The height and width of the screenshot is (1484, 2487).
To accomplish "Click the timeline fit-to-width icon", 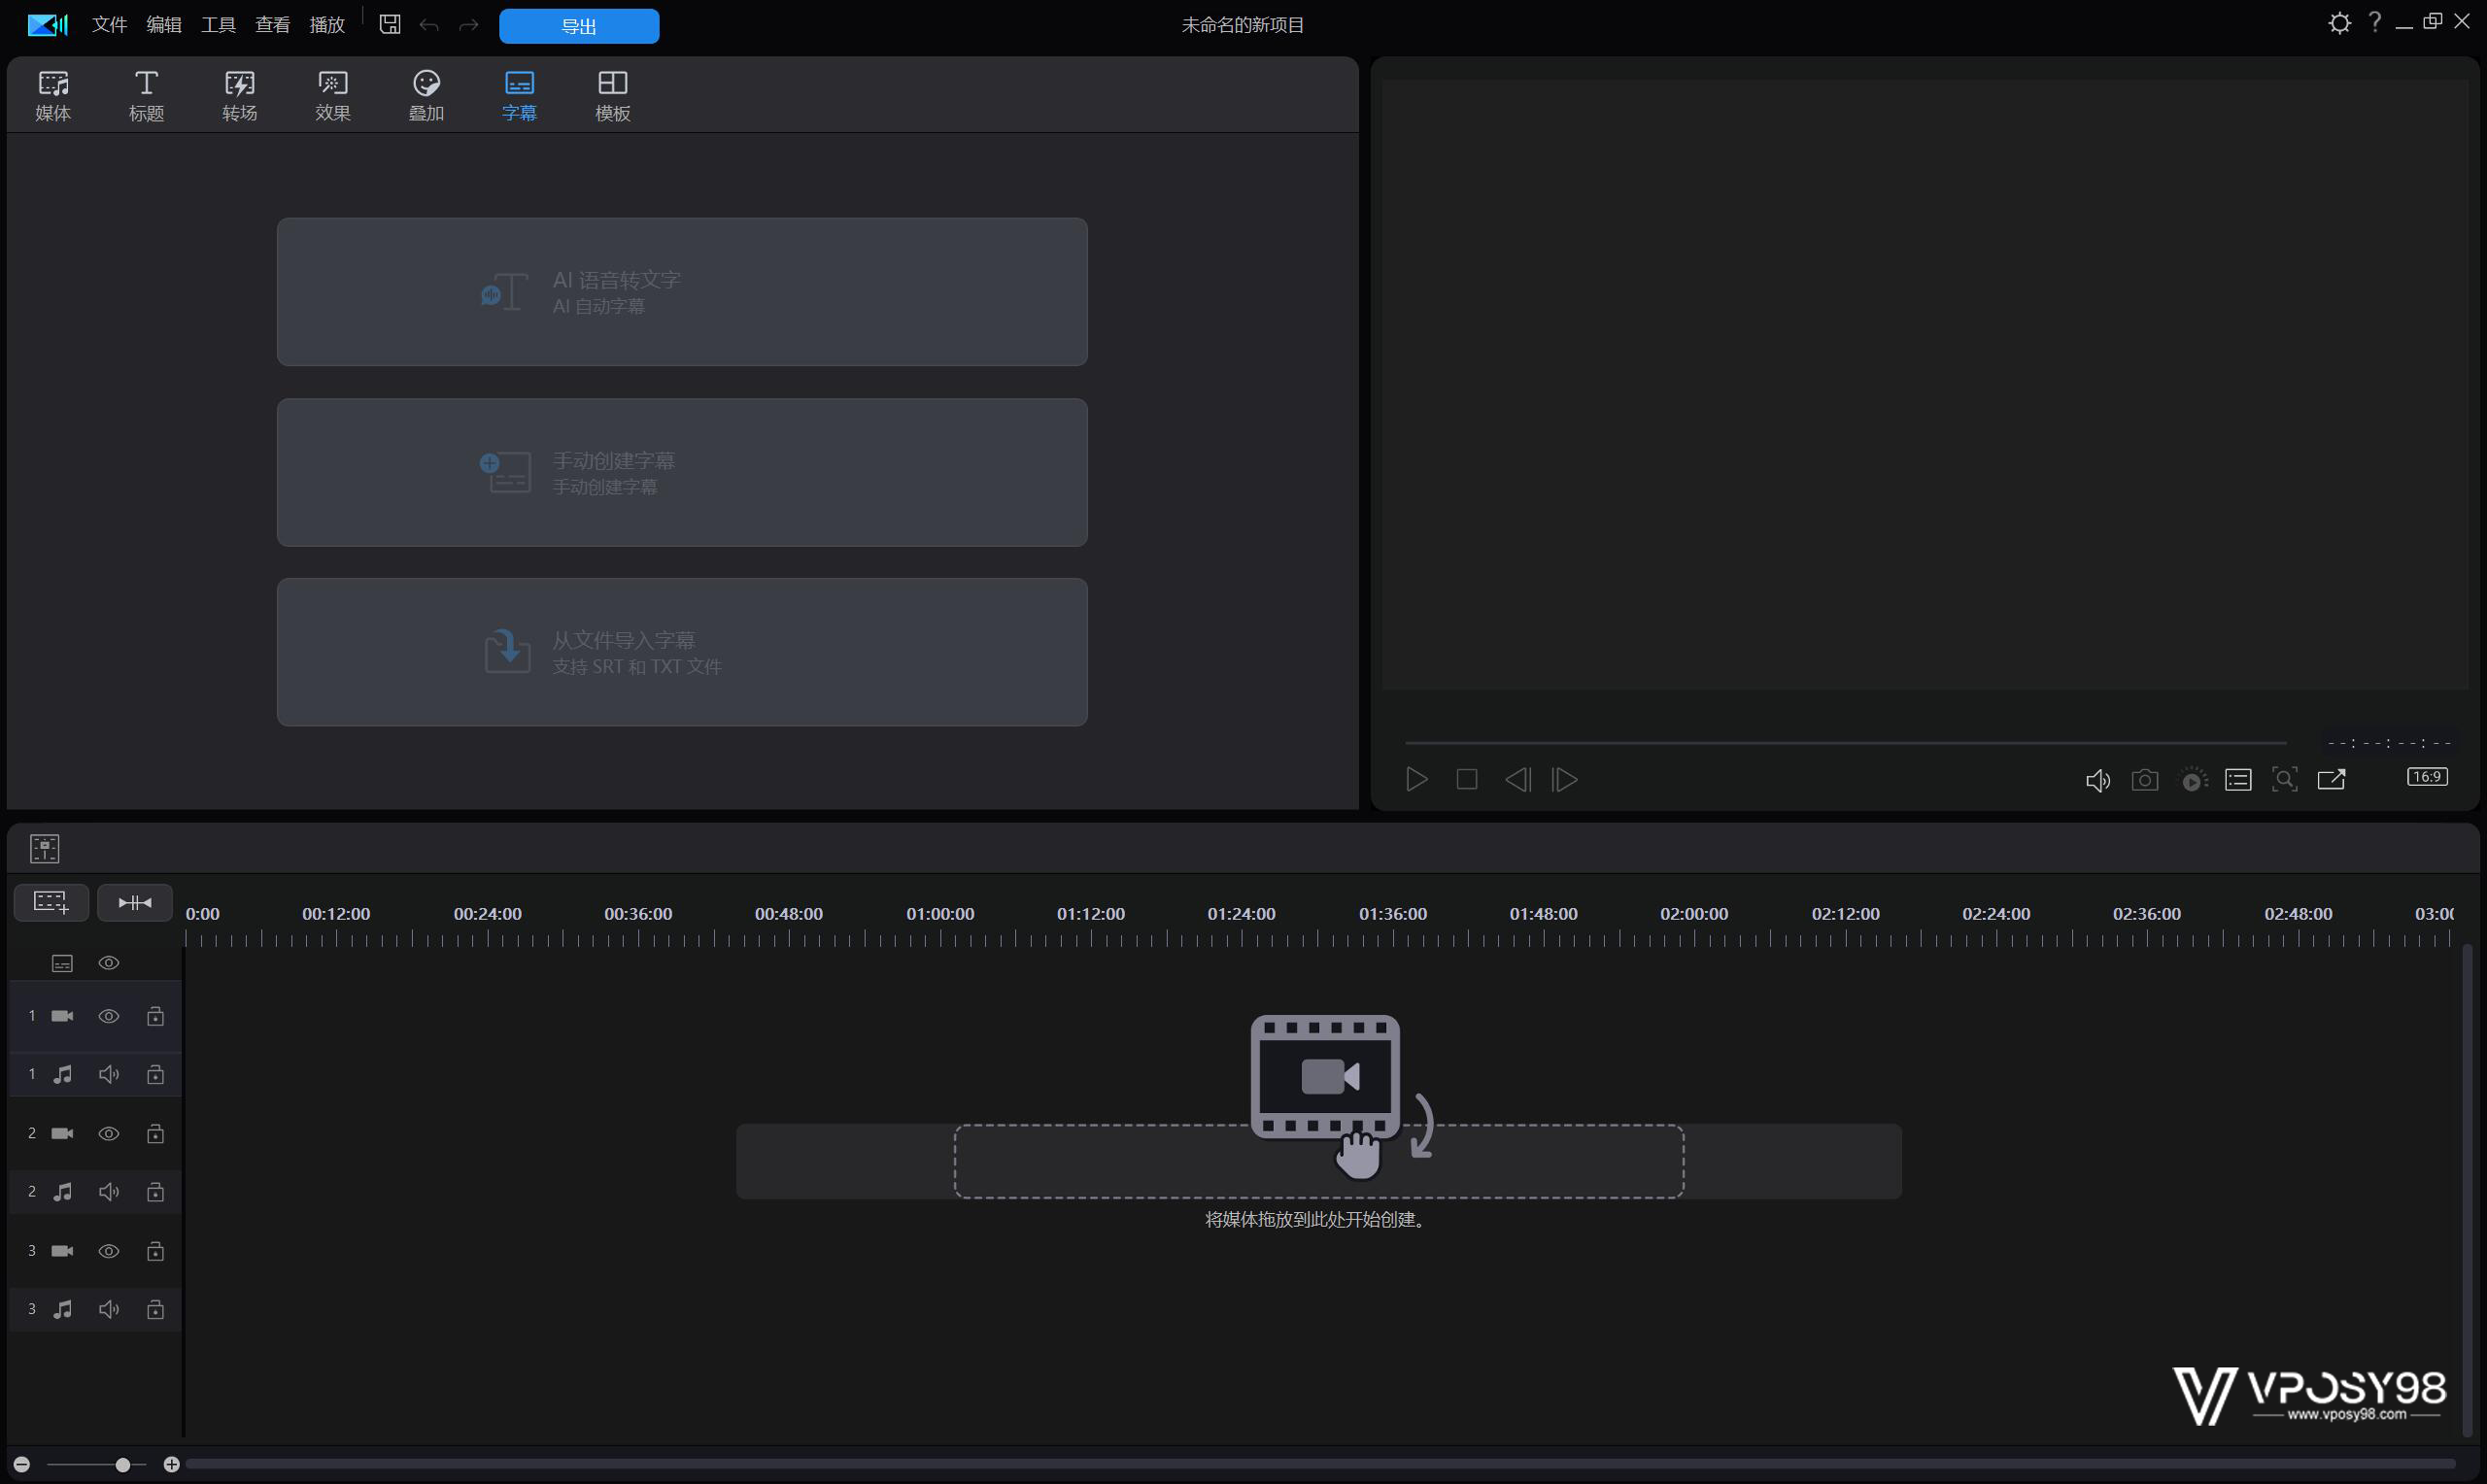I will pos(135,903).
